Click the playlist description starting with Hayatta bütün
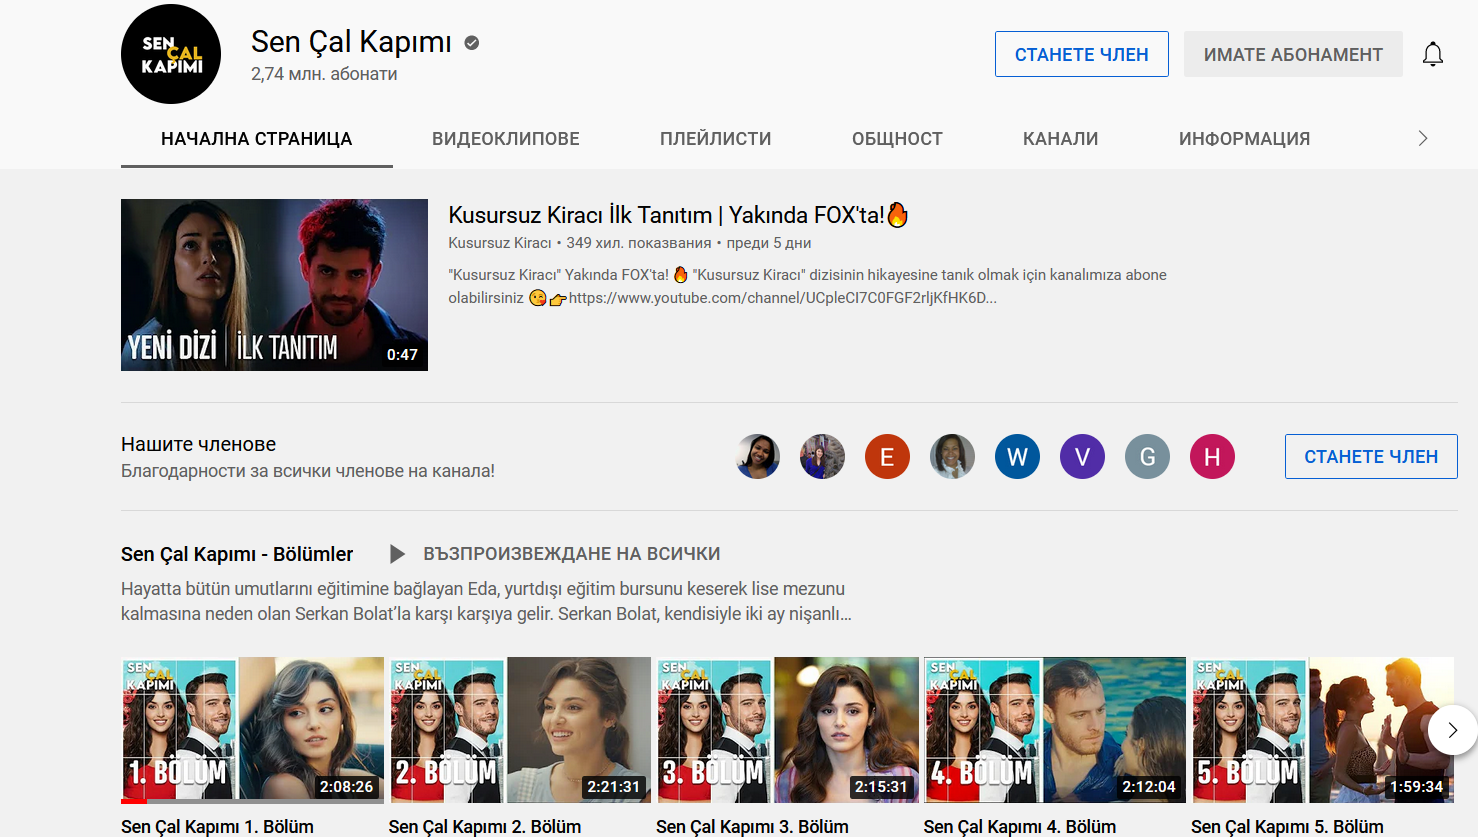 (x=486, y=601)
